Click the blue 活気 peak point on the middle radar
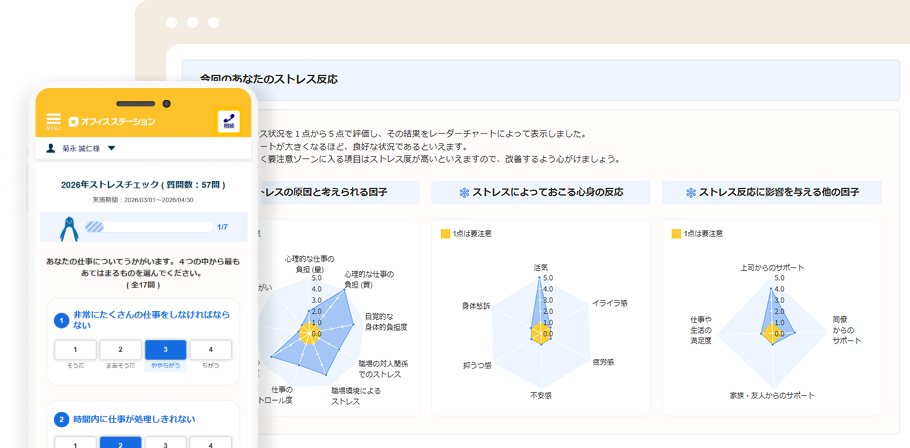This screenshot has width=910, height=448. point(540,277)
